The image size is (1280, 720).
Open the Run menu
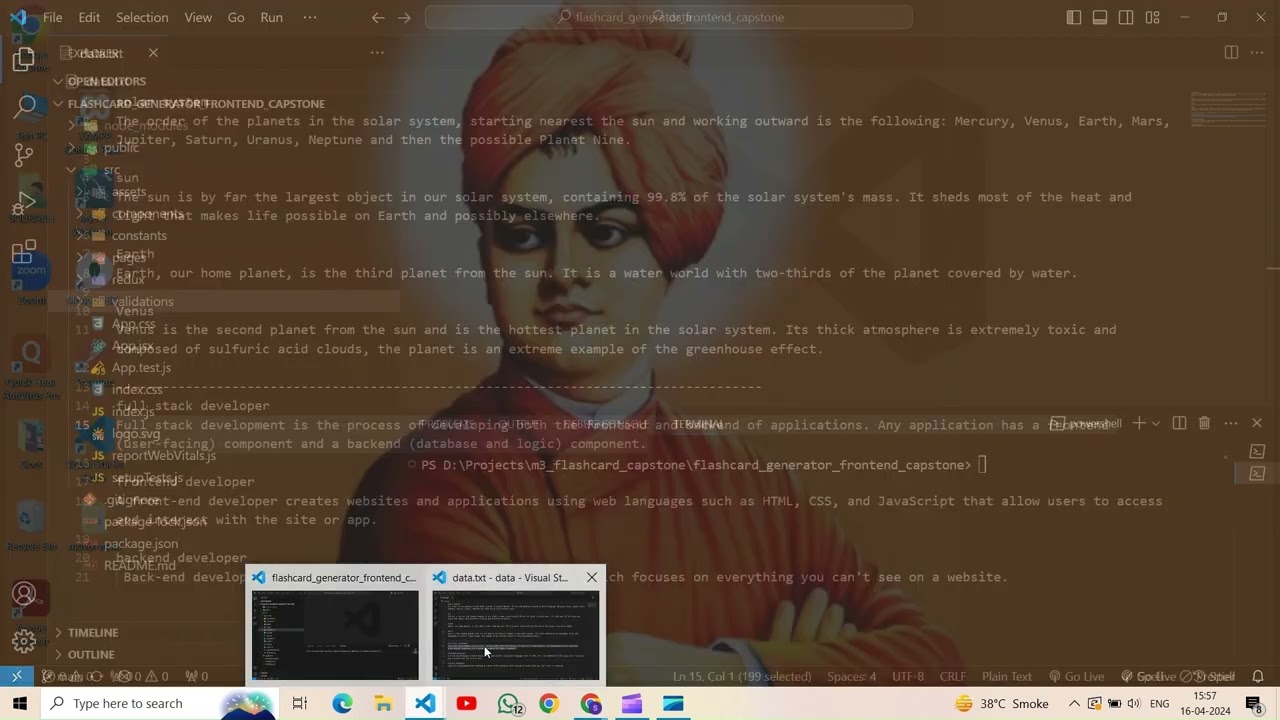tap(271, 17)
